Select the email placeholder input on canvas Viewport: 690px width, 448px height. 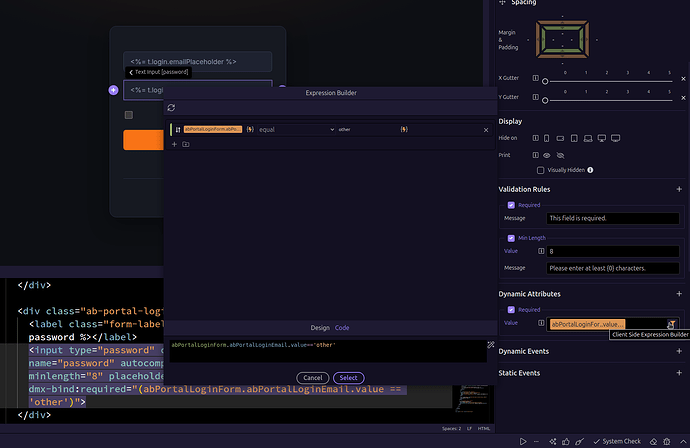[x=198, y=62]
